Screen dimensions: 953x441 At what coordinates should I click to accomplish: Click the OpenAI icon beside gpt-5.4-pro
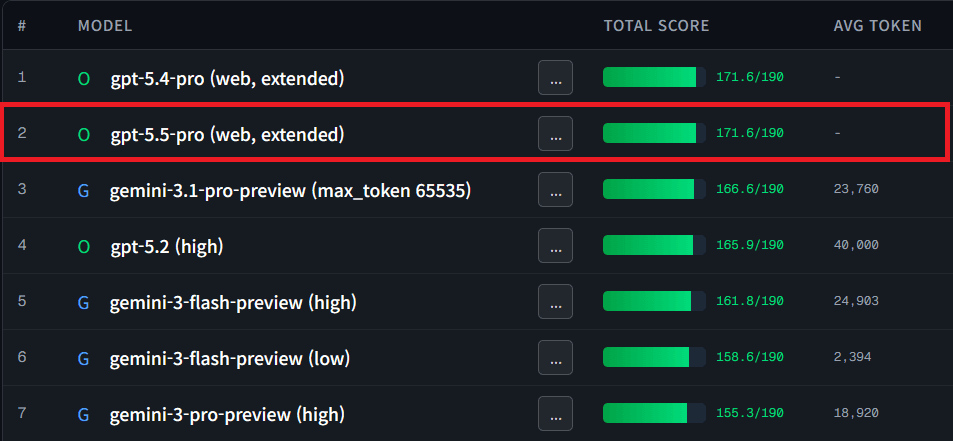click(x=84, y=78)
